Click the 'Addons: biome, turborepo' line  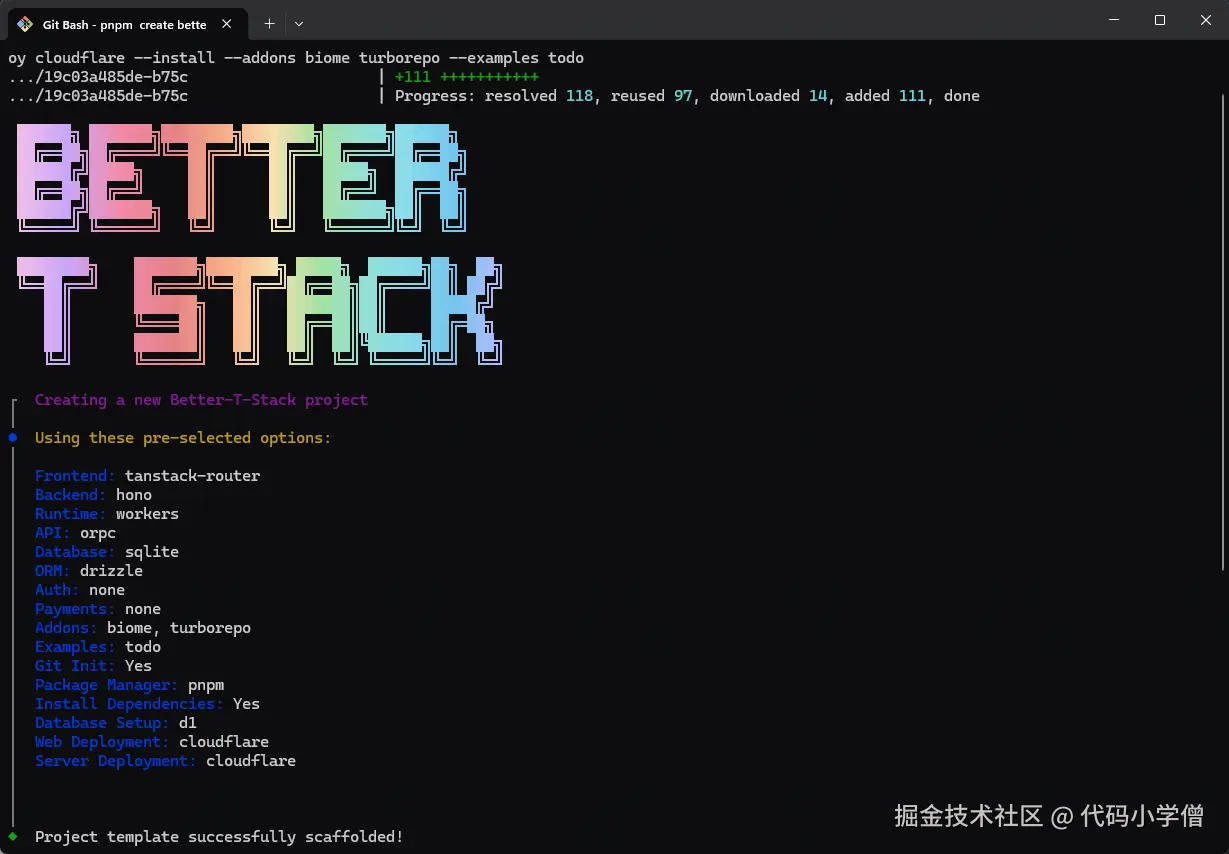coord(143,628)
